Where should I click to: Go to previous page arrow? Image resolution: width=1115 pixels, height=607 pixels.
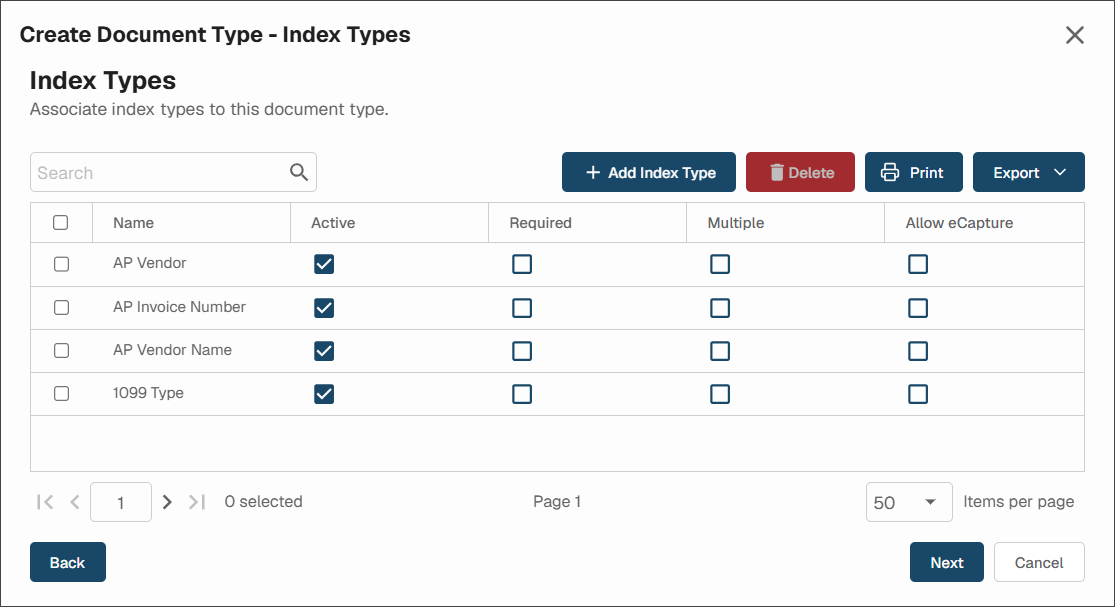pyautogui.click(x=75, y=502)
